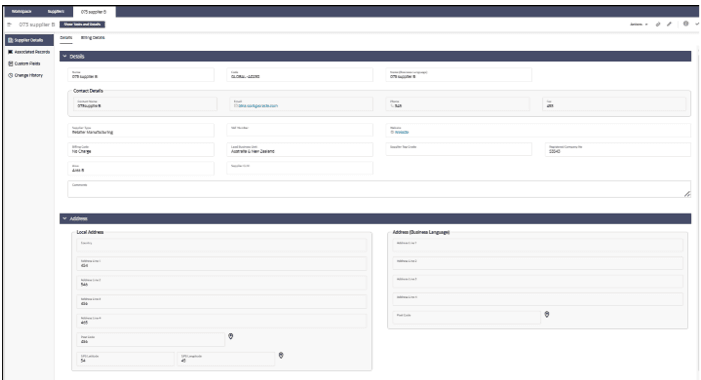Viewport: 701px width, 380px height.
Task: Click the Supplier Tax Code field
Action: pyautogui.click(x=459, y=149)
